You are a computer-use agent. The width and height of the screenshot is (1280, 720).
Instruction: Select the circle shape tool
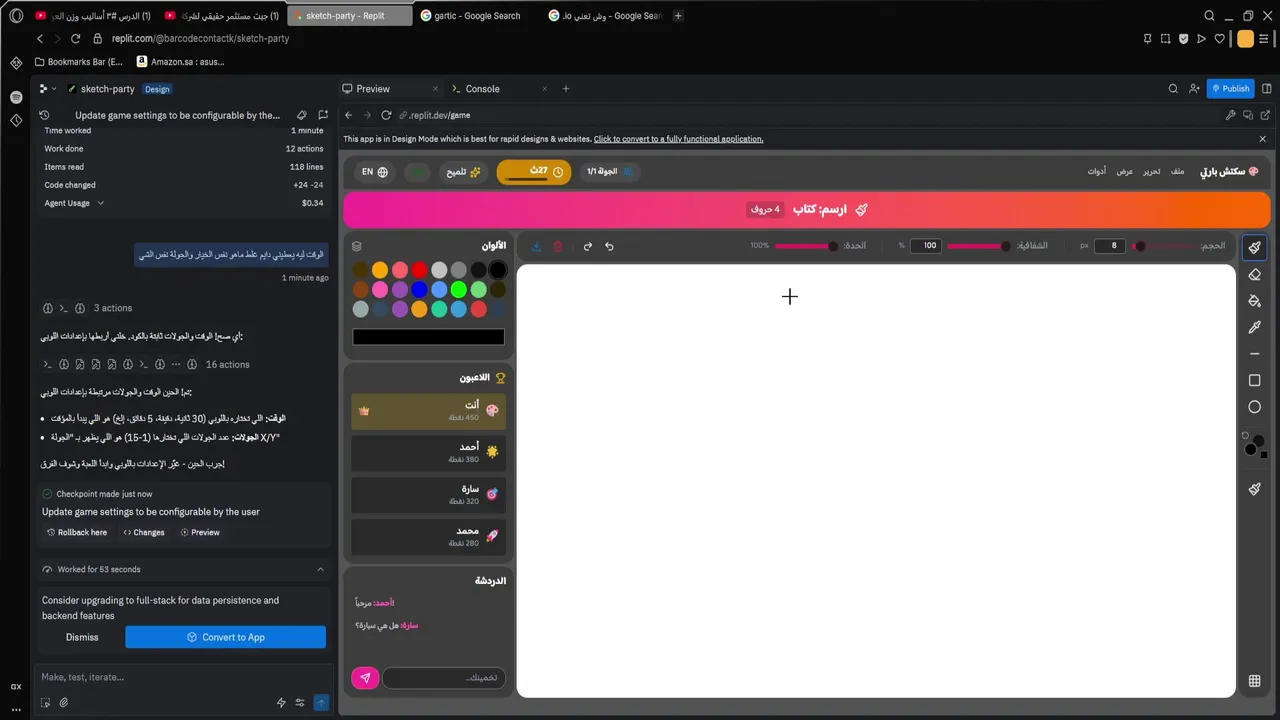pos(1255,407)
